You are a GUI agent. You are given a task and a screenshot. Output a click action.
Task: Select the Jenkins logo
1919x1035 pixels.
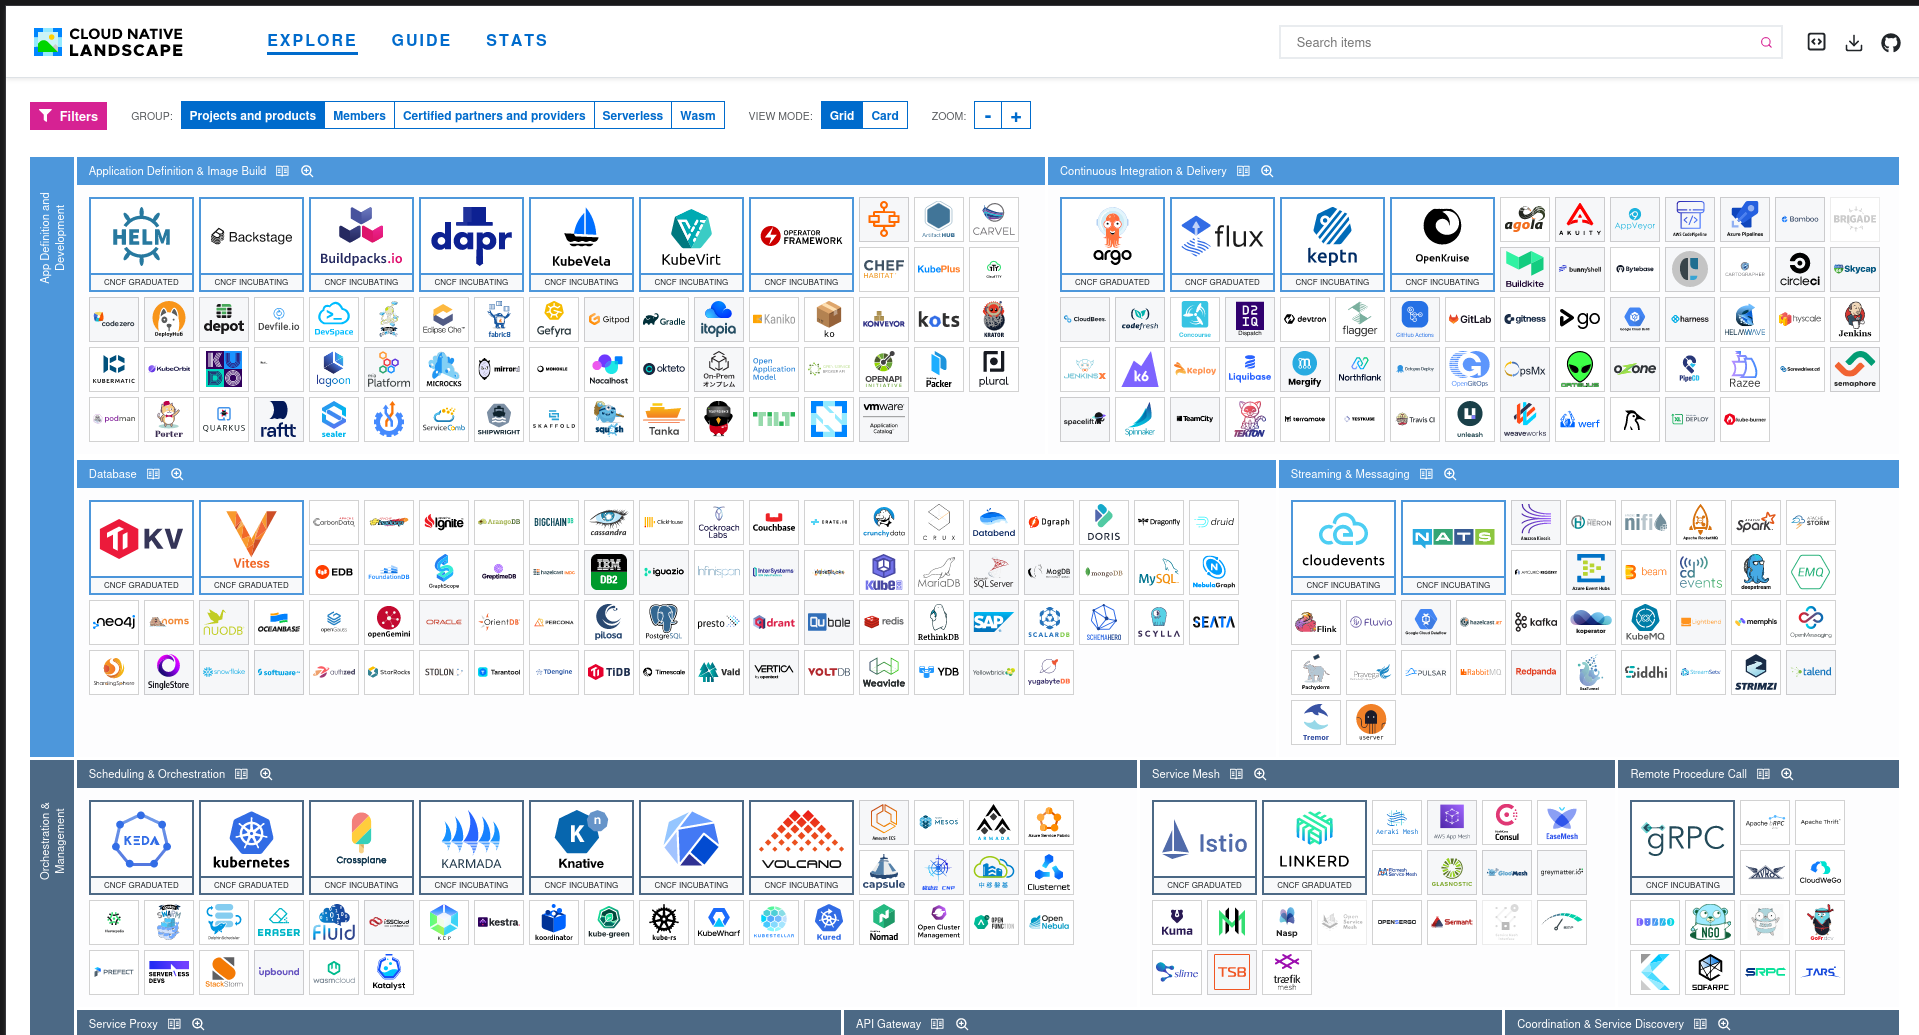1855,320
